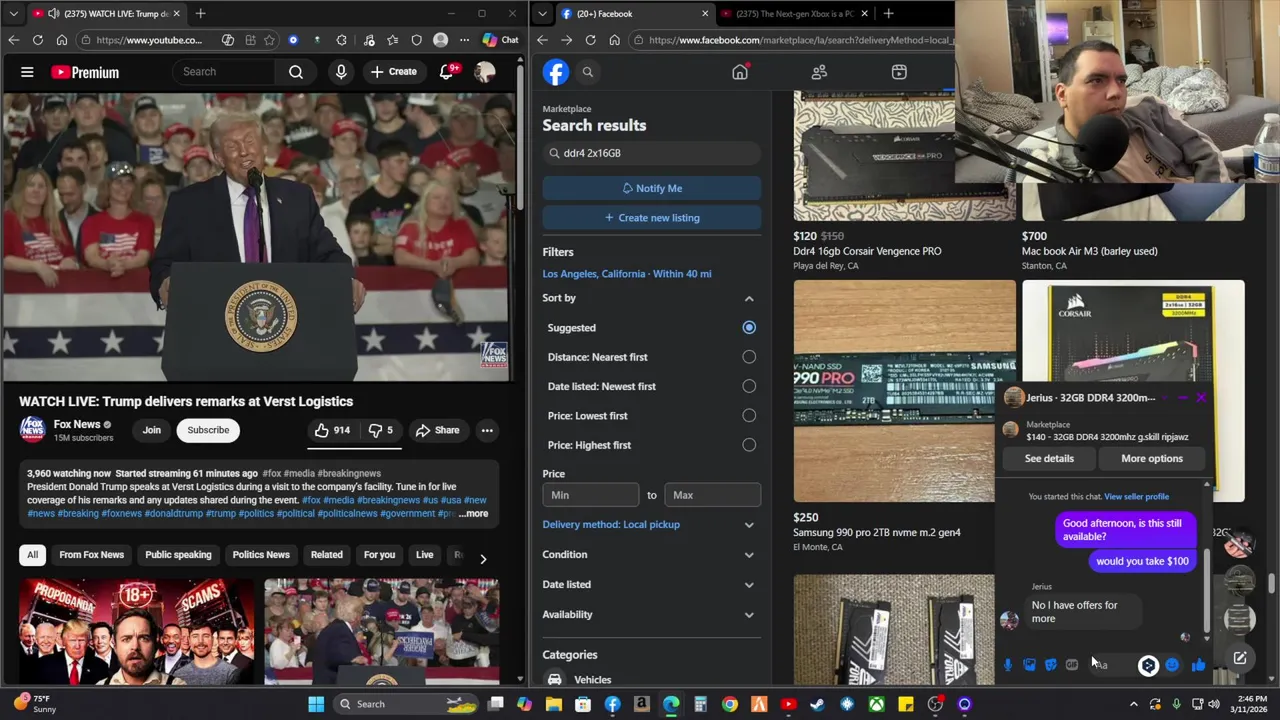This screenshot has height=720, width=1280.
Task: Record voice clip in Jerius chat
Action: tap(1007, 665)
